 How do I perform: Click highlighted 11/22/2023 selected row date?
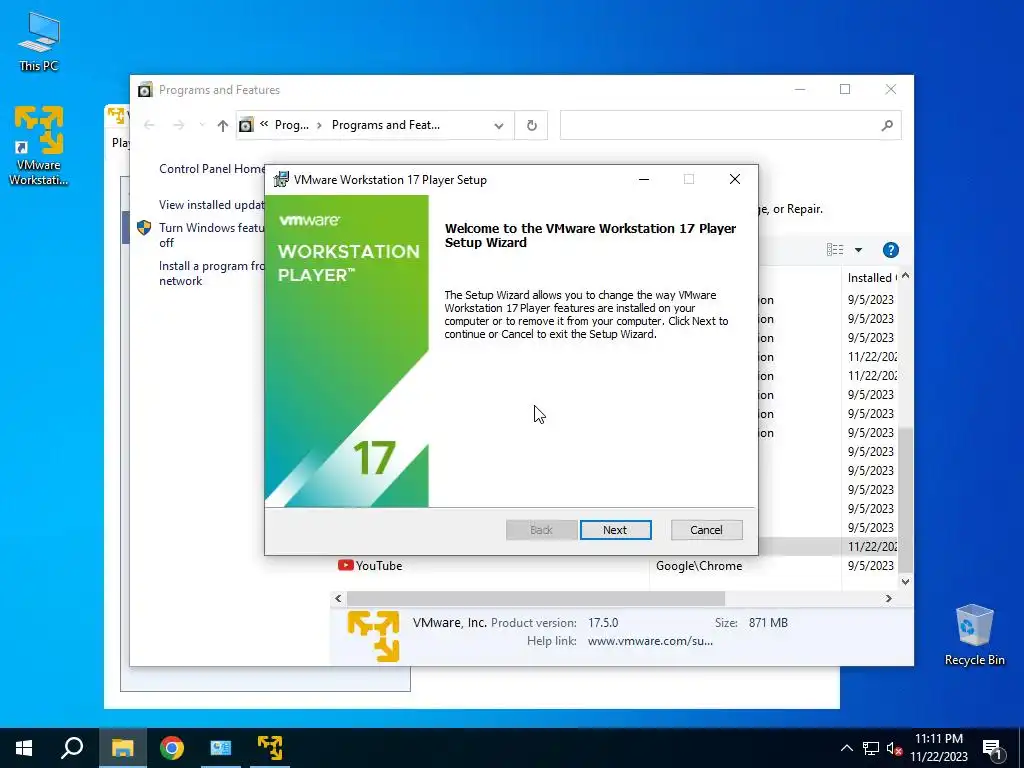(872, 547)
